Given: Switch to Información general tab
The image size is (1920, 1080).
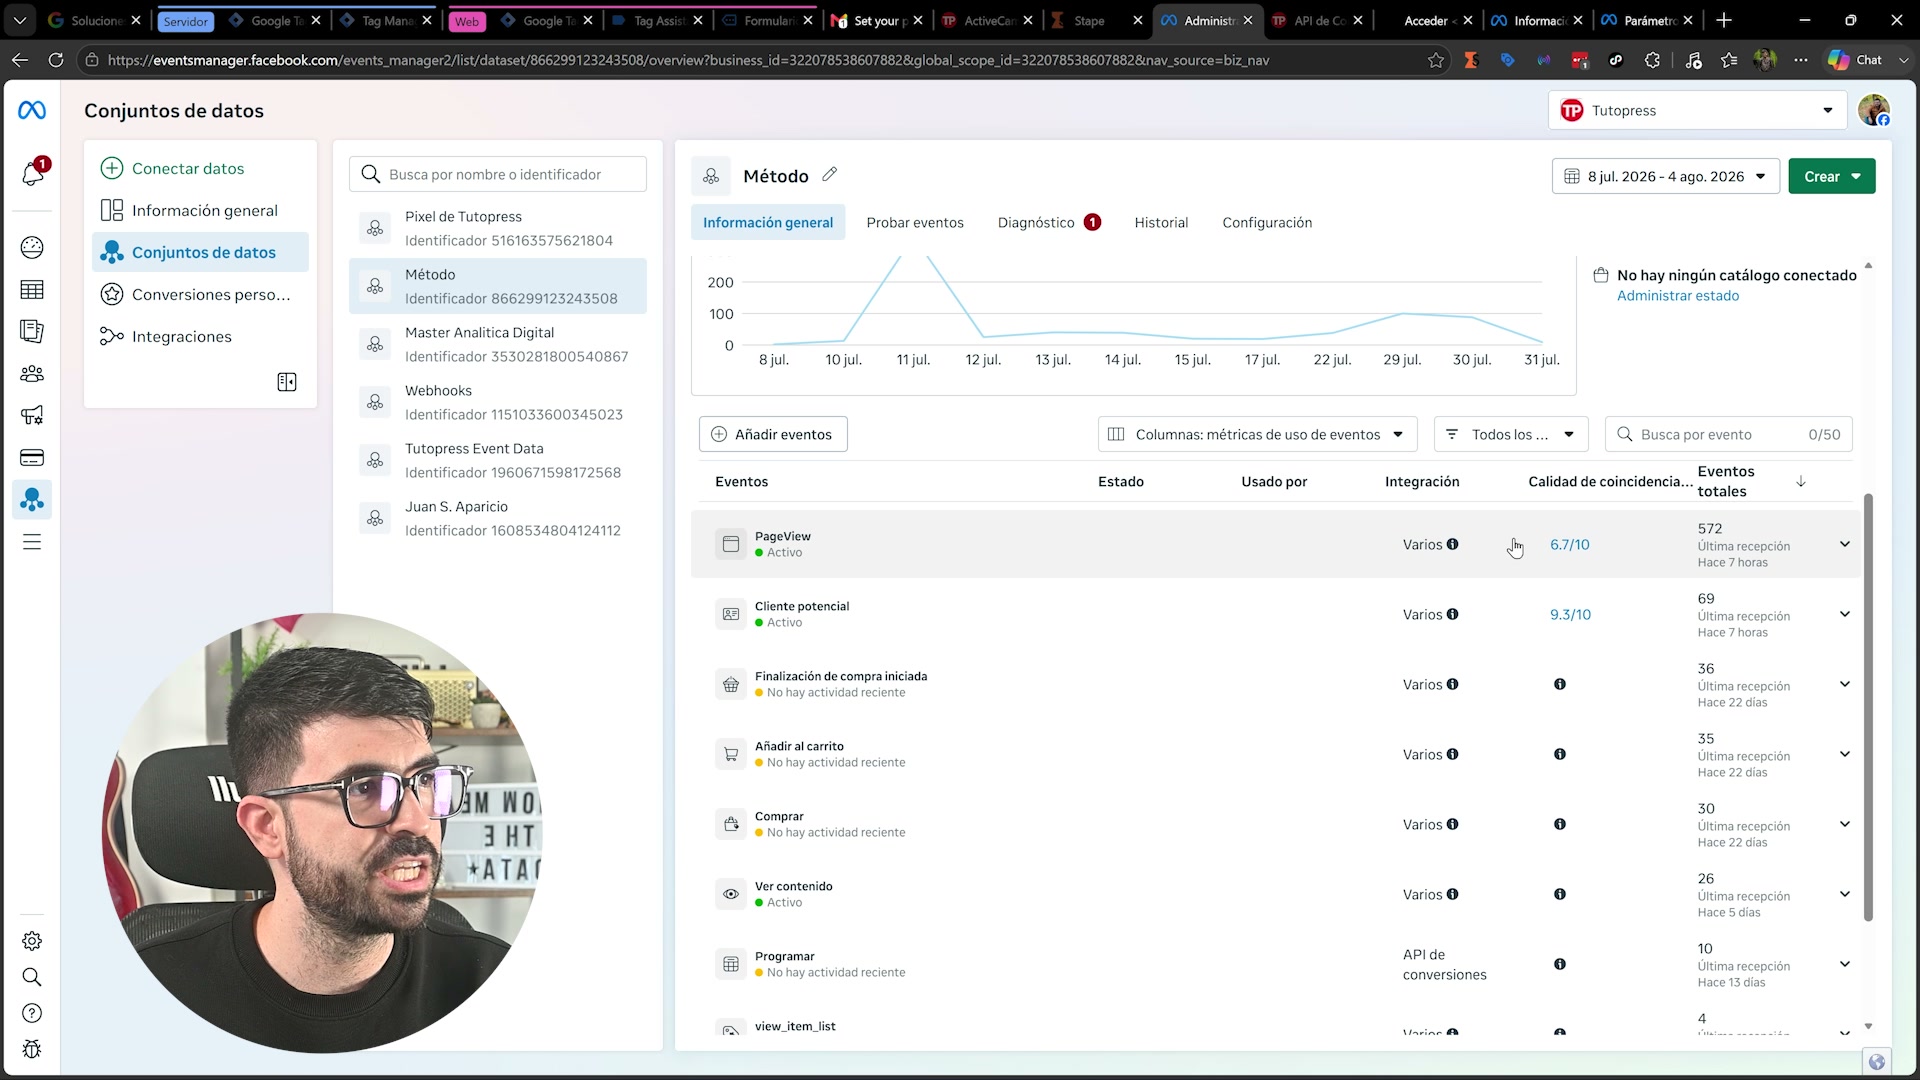Looking at the screenshot, I should tap(767, 222).
